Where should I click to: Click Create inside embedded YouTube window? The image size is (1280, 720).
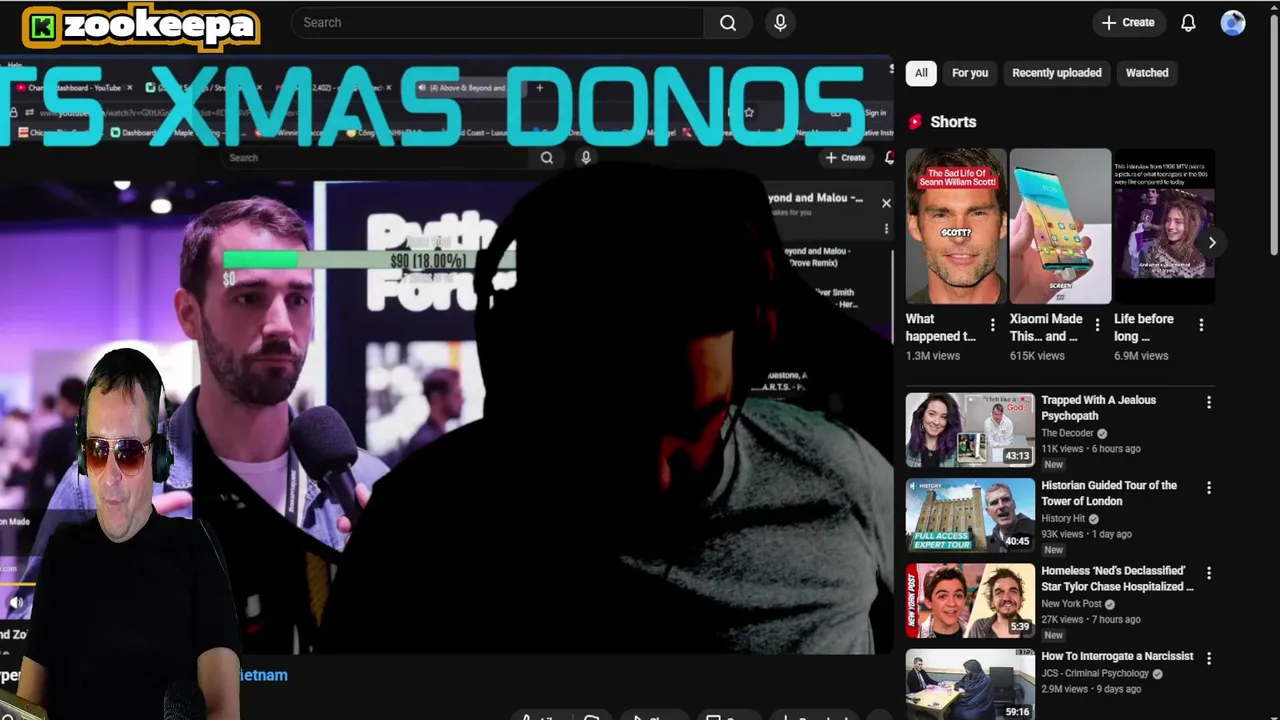(846, 157)
